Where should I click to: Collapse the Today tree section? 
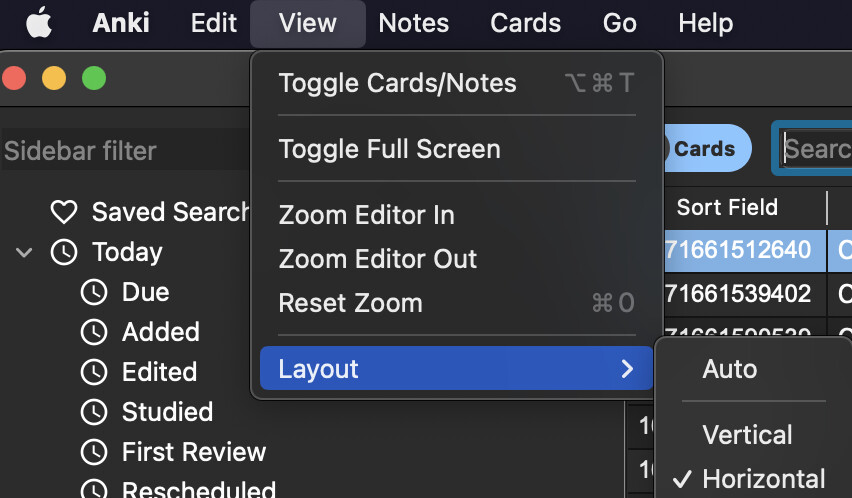pos(25,252)
